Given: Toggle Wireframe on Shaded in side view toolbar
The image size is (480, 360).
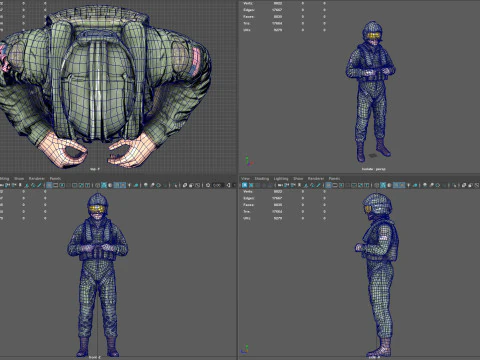Looking at the screenshot, I should coord(396,185).
